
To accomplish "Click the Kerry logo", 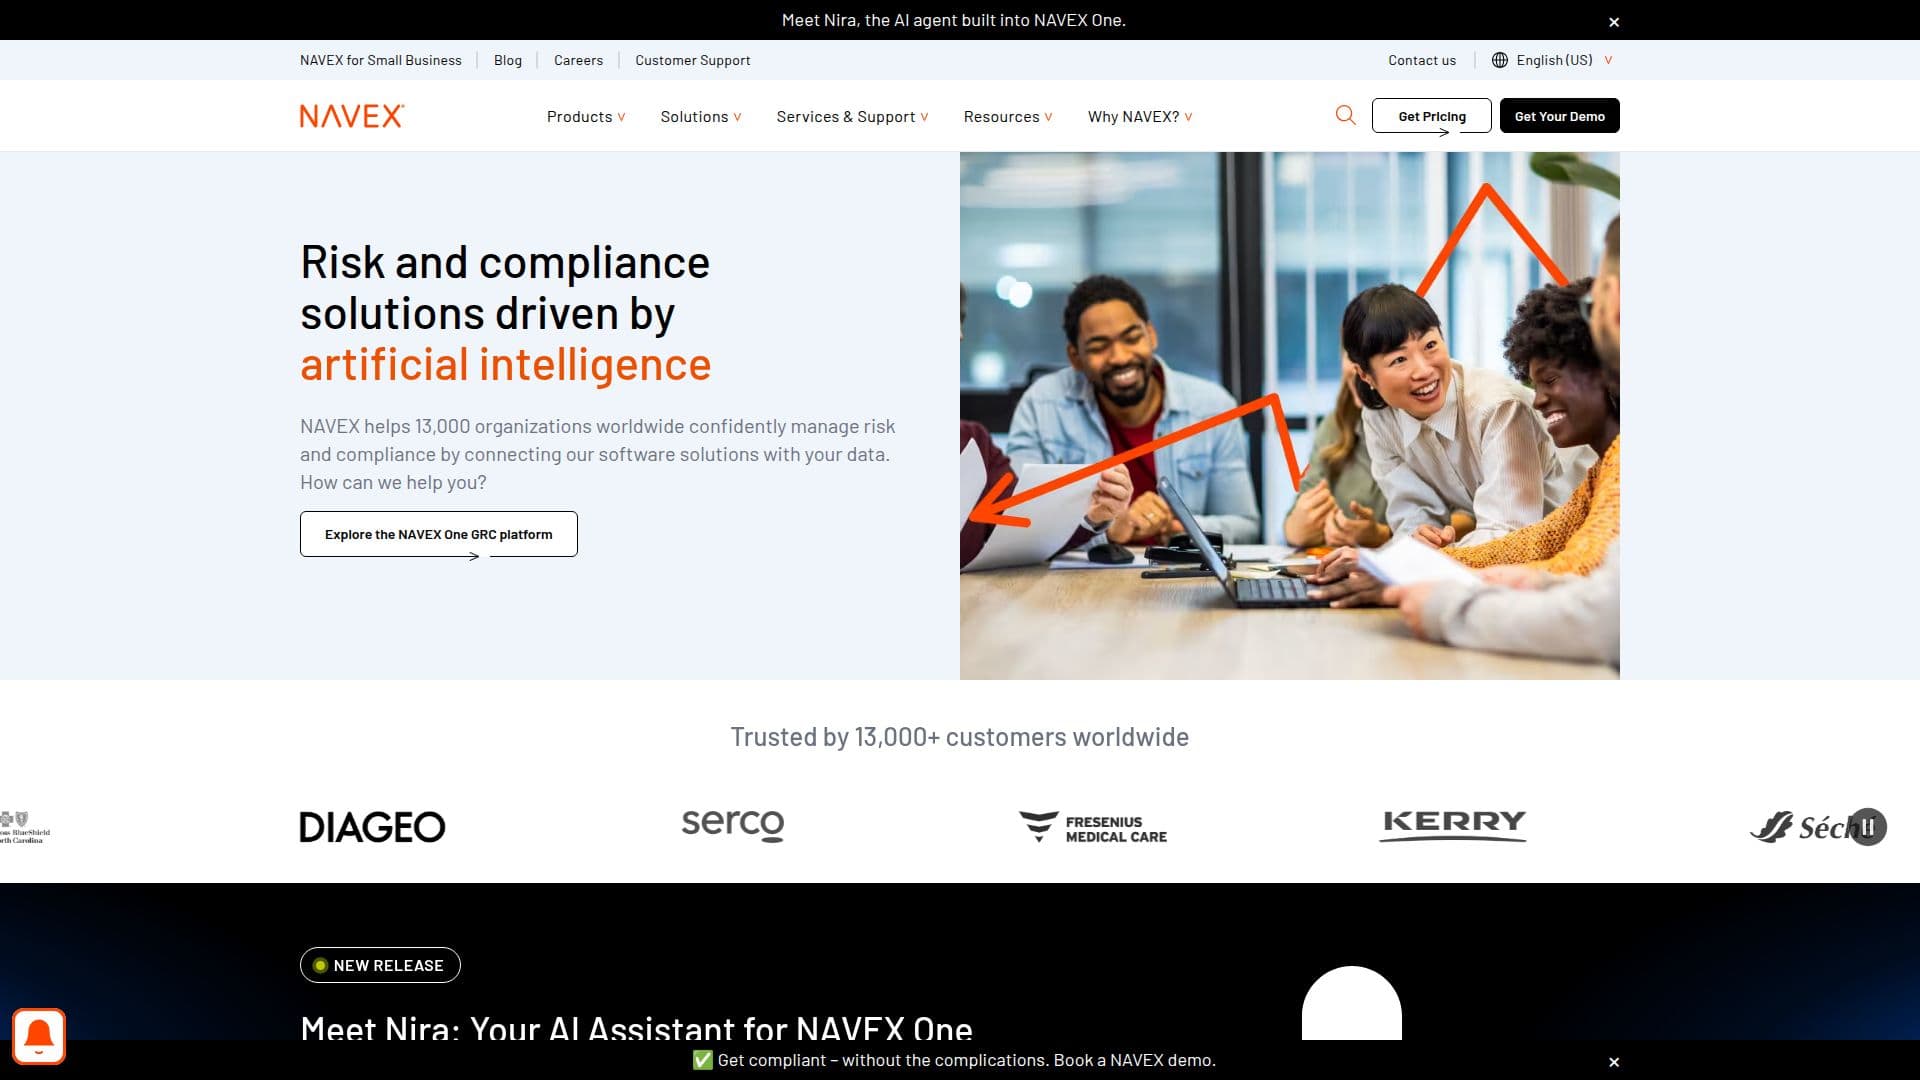I will point(1452,826).
